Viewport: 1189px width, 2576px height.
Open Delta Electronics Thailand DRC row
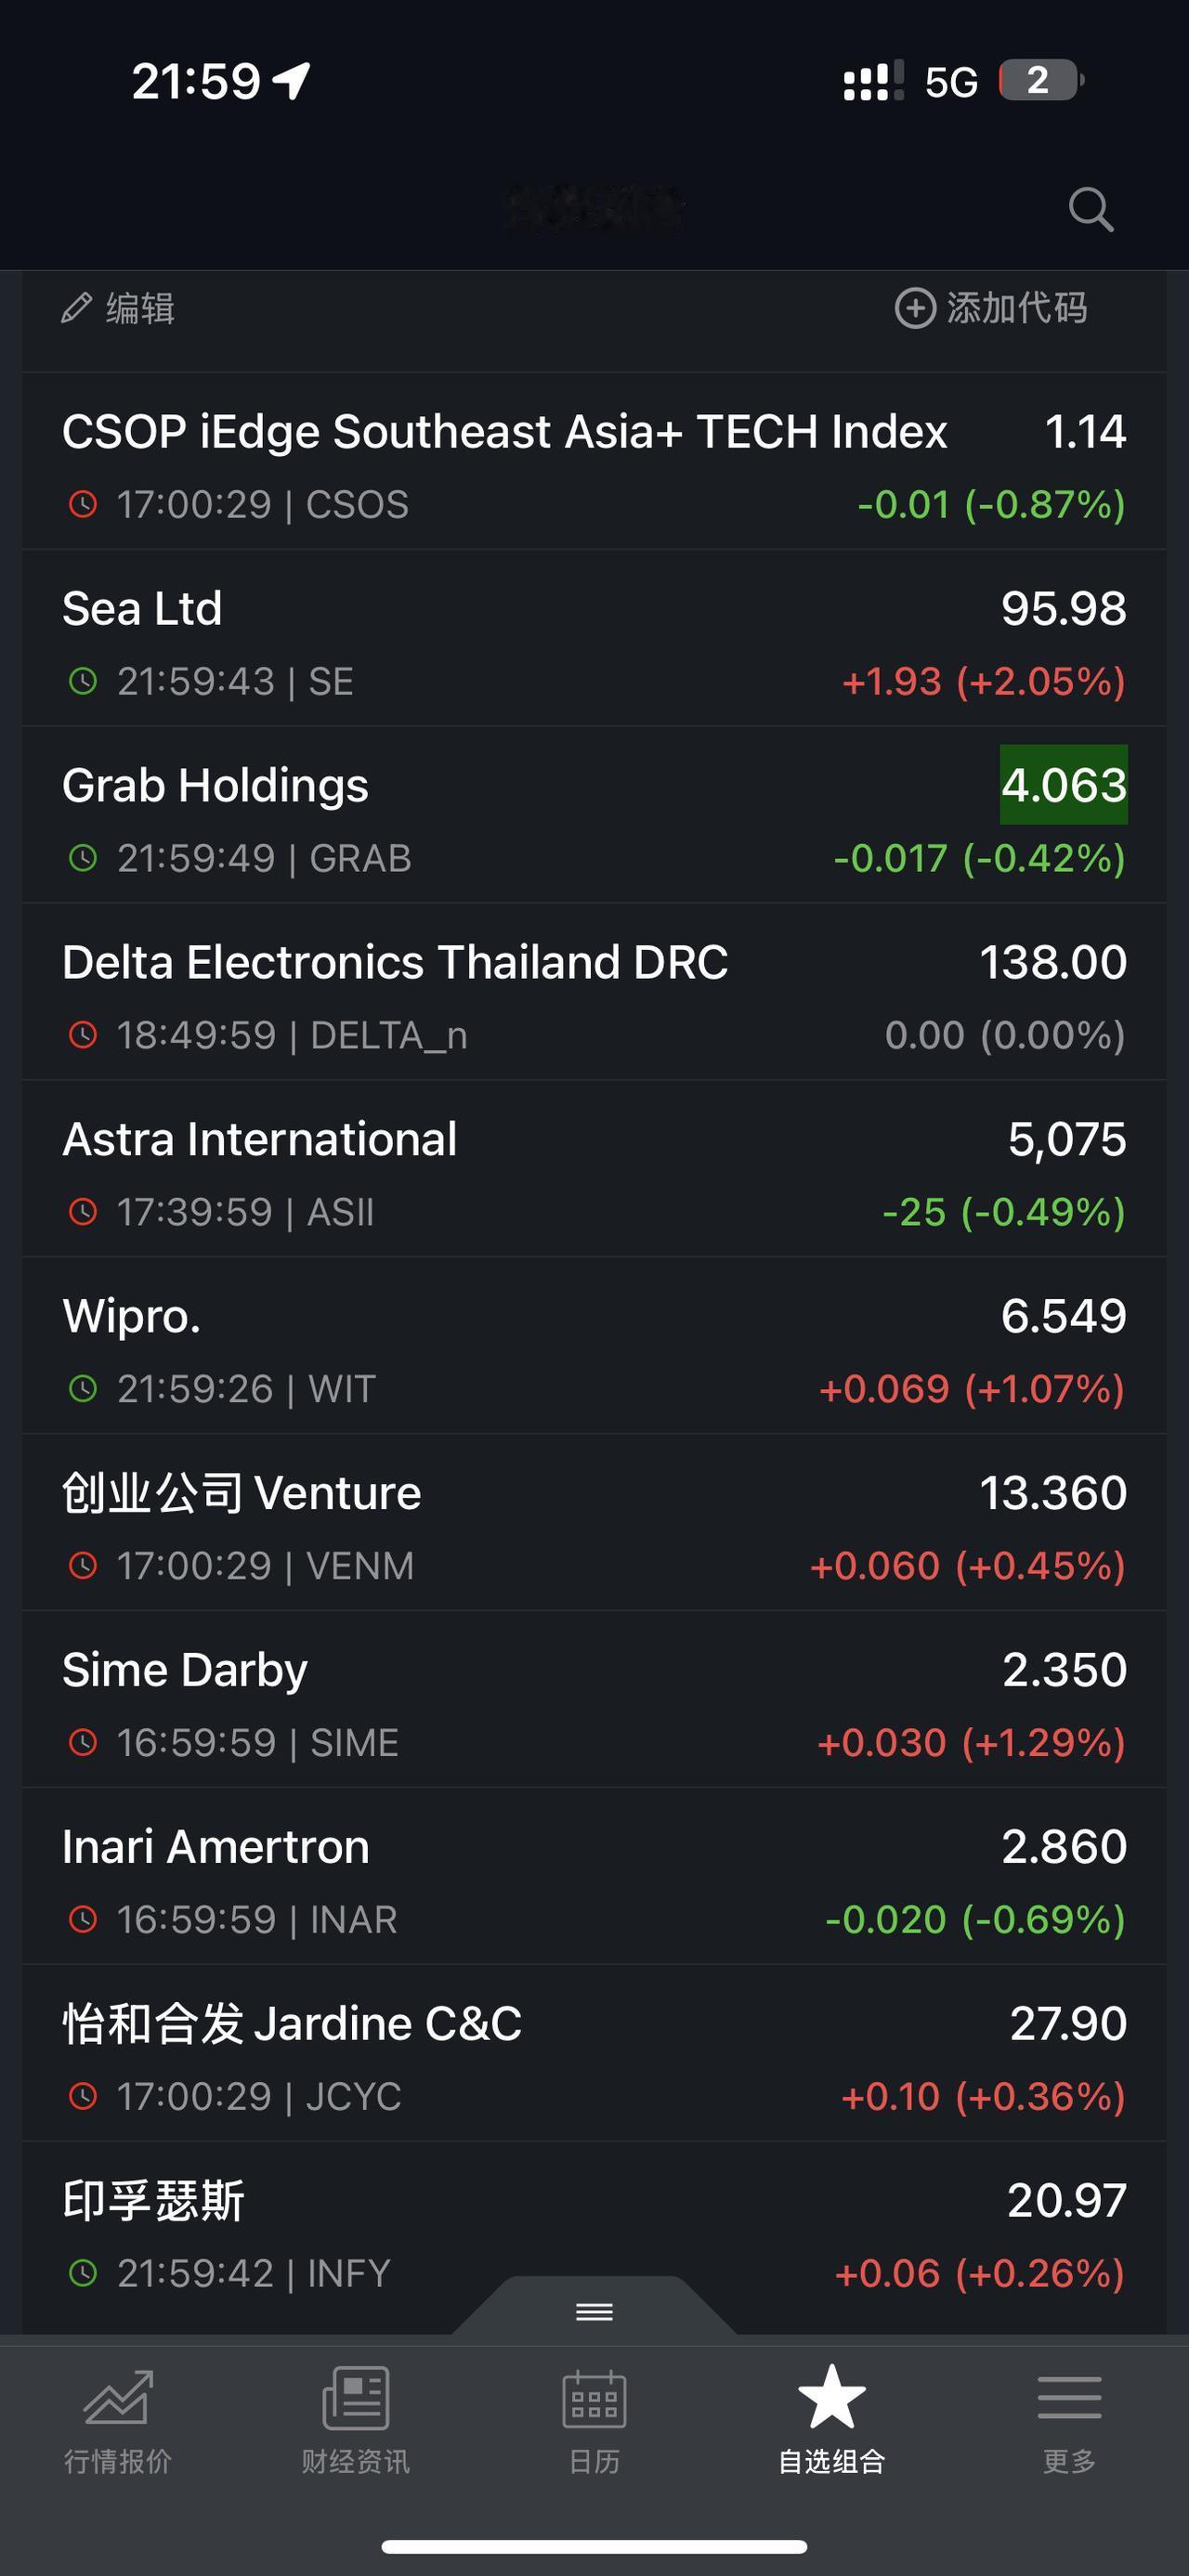point(594,992)
